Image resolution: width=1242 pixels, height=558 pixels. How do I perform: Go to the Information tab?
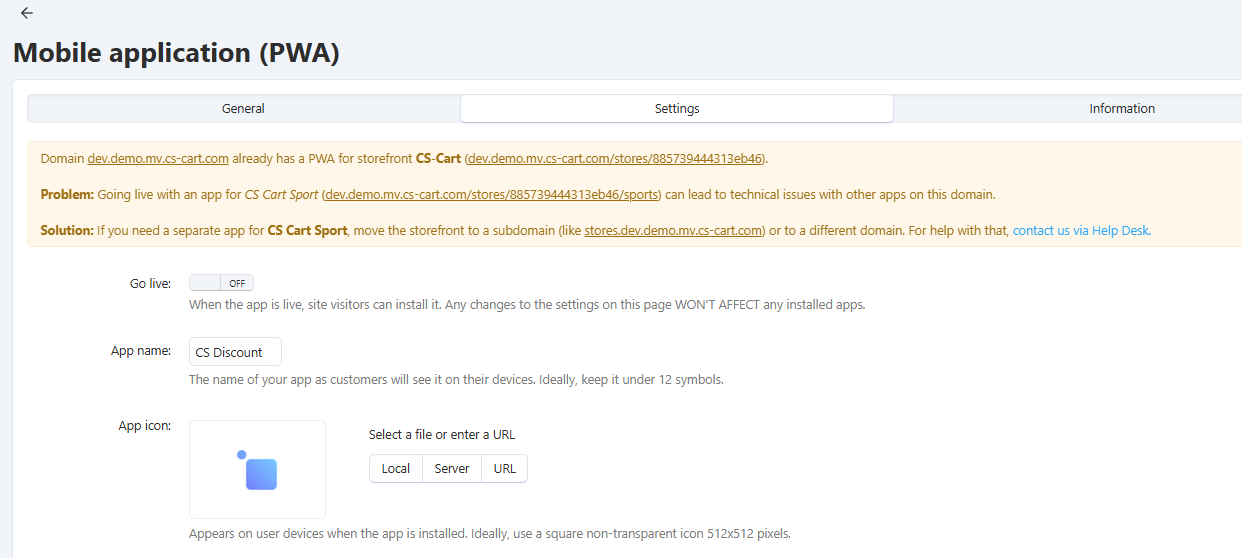pyautogui.click(x=1121, y=109)
